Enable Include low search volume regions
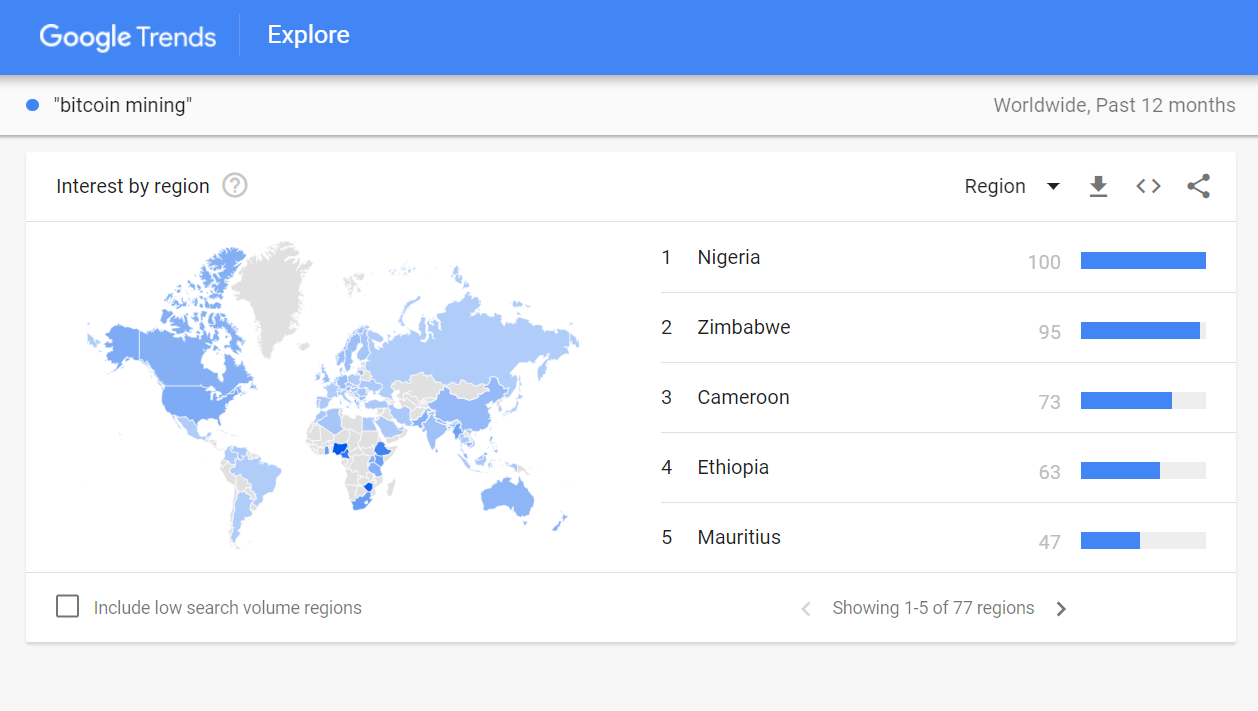 [67, 605]
